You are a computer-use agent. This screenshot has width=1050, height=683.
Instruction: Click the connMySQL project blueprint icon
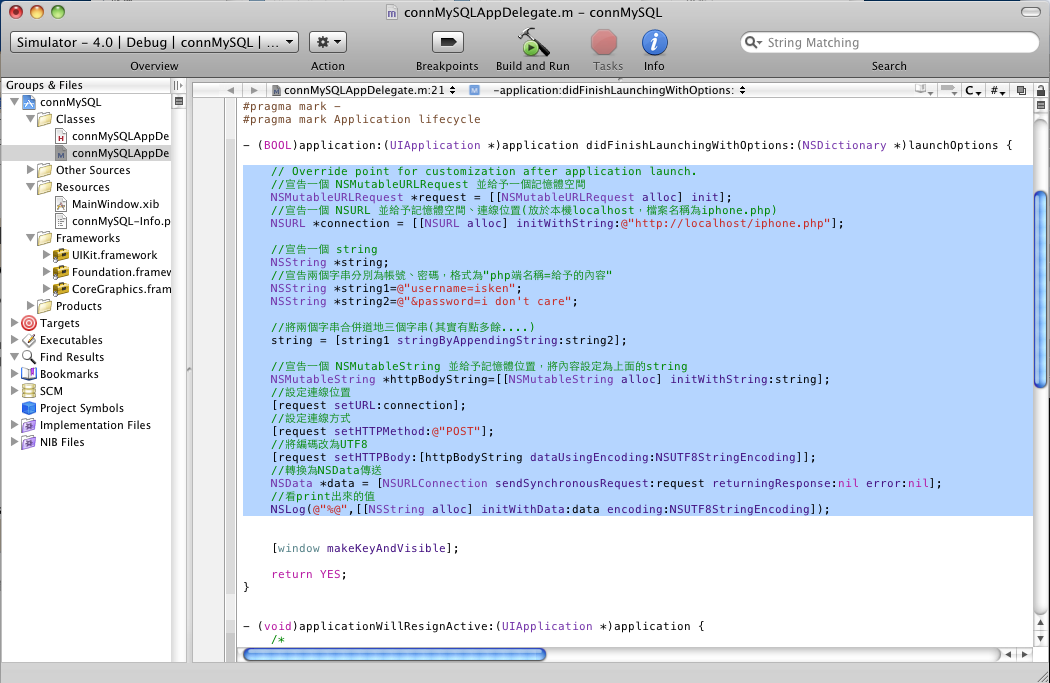[29, 102]
